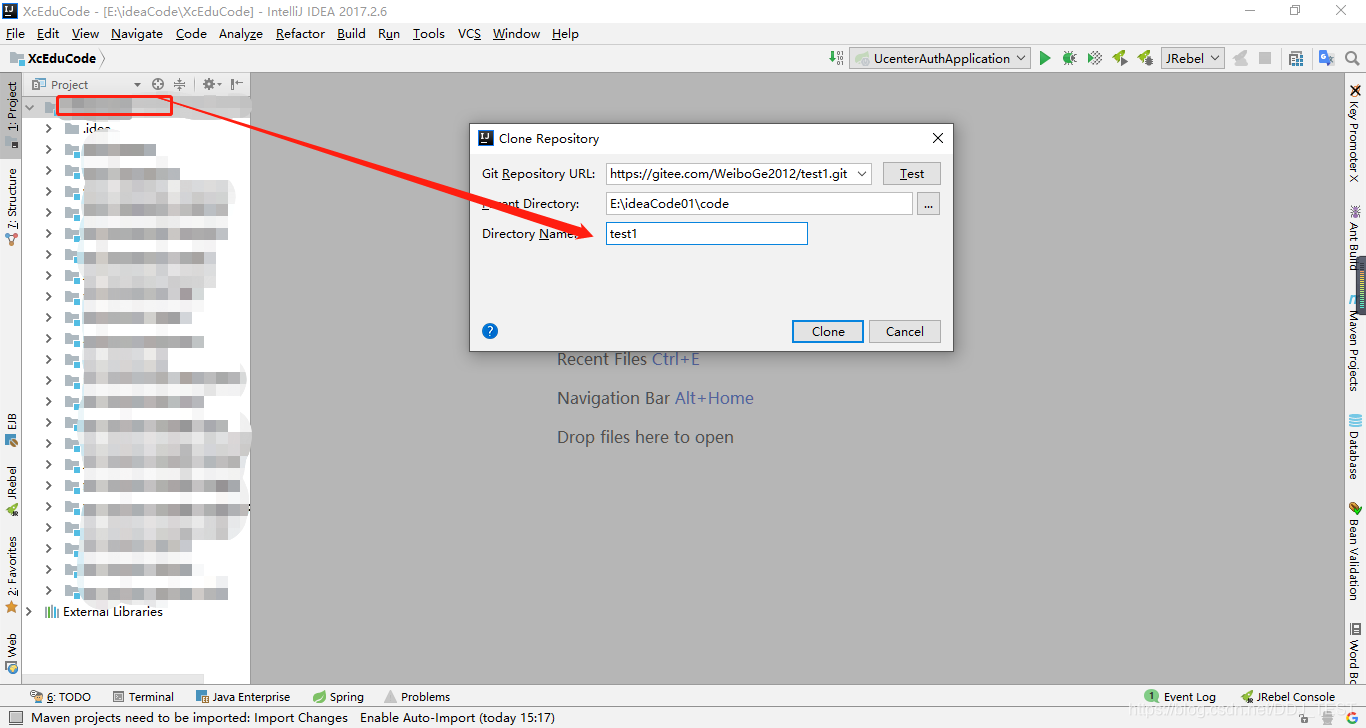Debug with JRebel rocket-bug icon
Screen dimensions: 1366x728
pyautogui.click(x=1146, y=58)
